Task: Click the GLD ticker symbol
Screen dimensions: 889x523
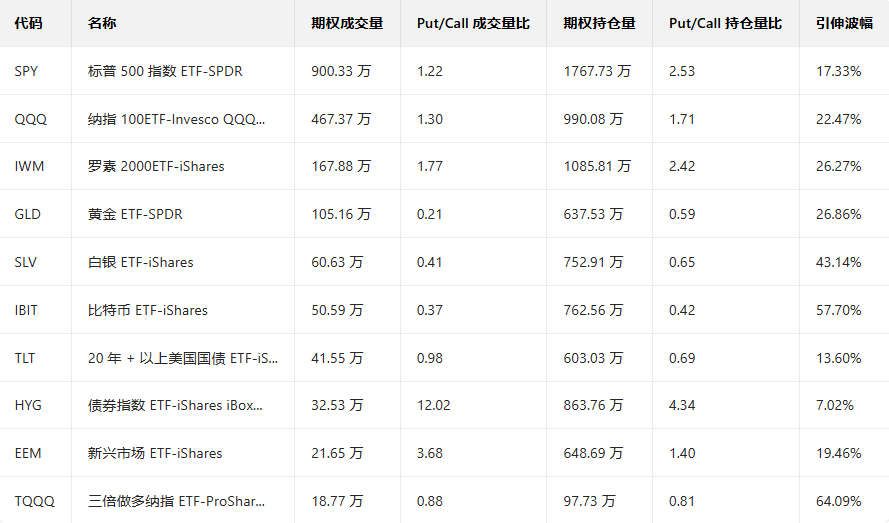Action: click(28, 214)
